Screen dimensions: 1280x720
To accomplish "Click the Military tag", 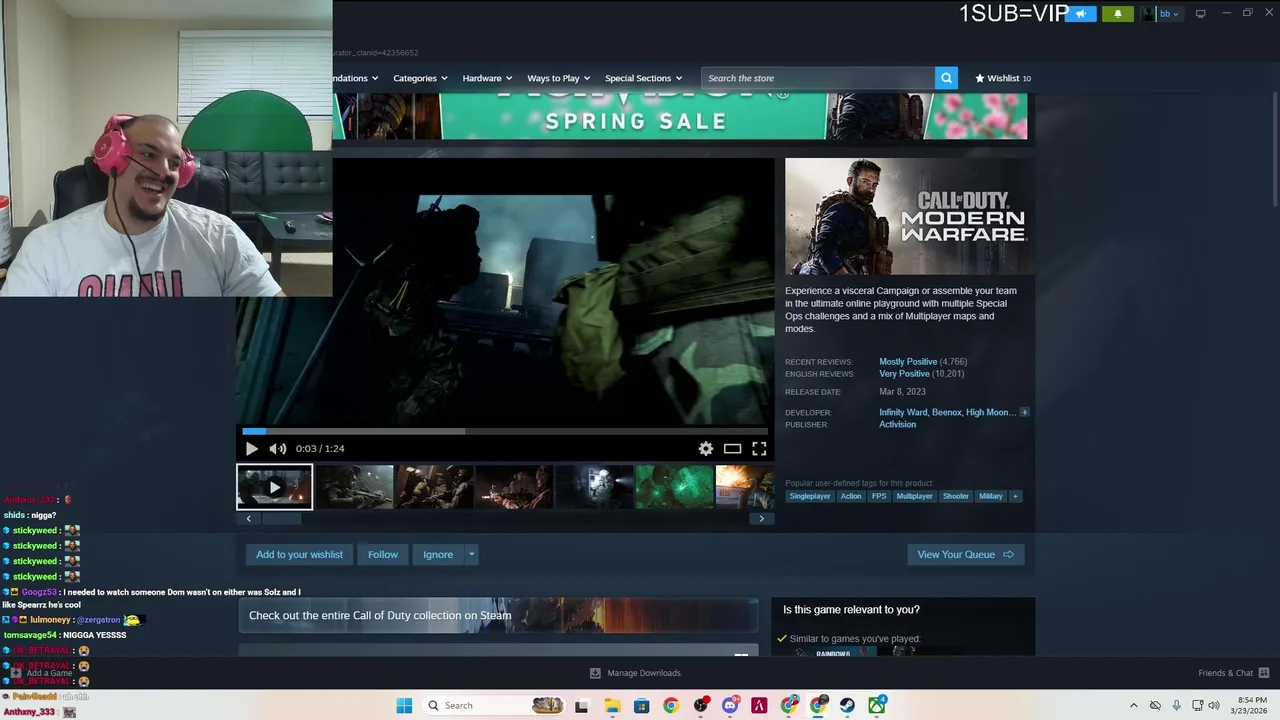I will pyautogui.click(x=991, y=496).
